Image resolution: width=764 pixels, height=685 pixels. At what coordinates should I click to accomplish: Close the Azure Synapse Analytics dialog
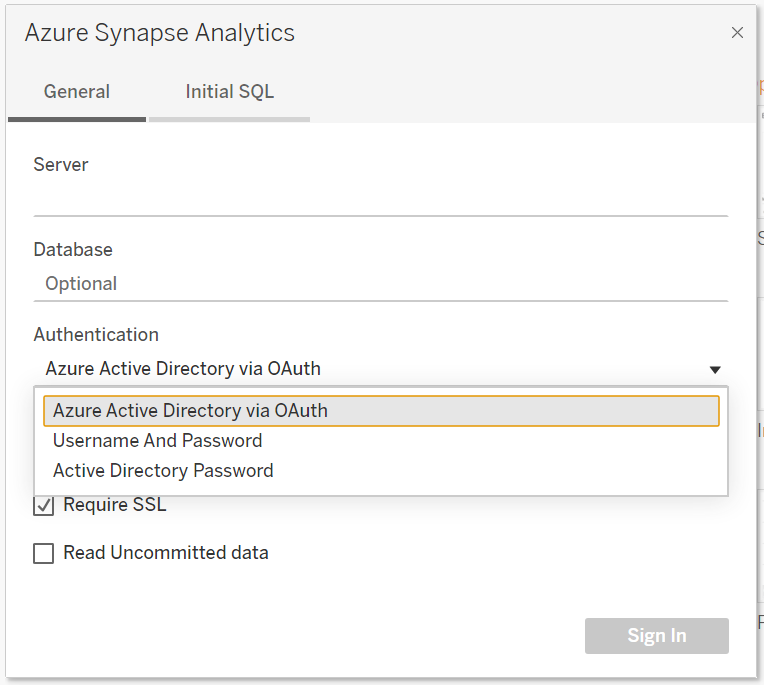737,33
